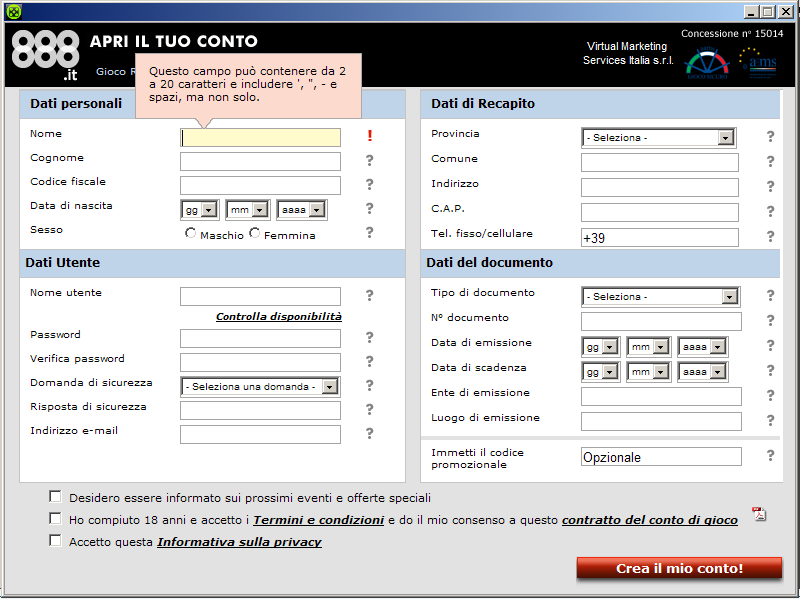
Task: Open the birth month (mm) dropdown
Action: (247, 210)
